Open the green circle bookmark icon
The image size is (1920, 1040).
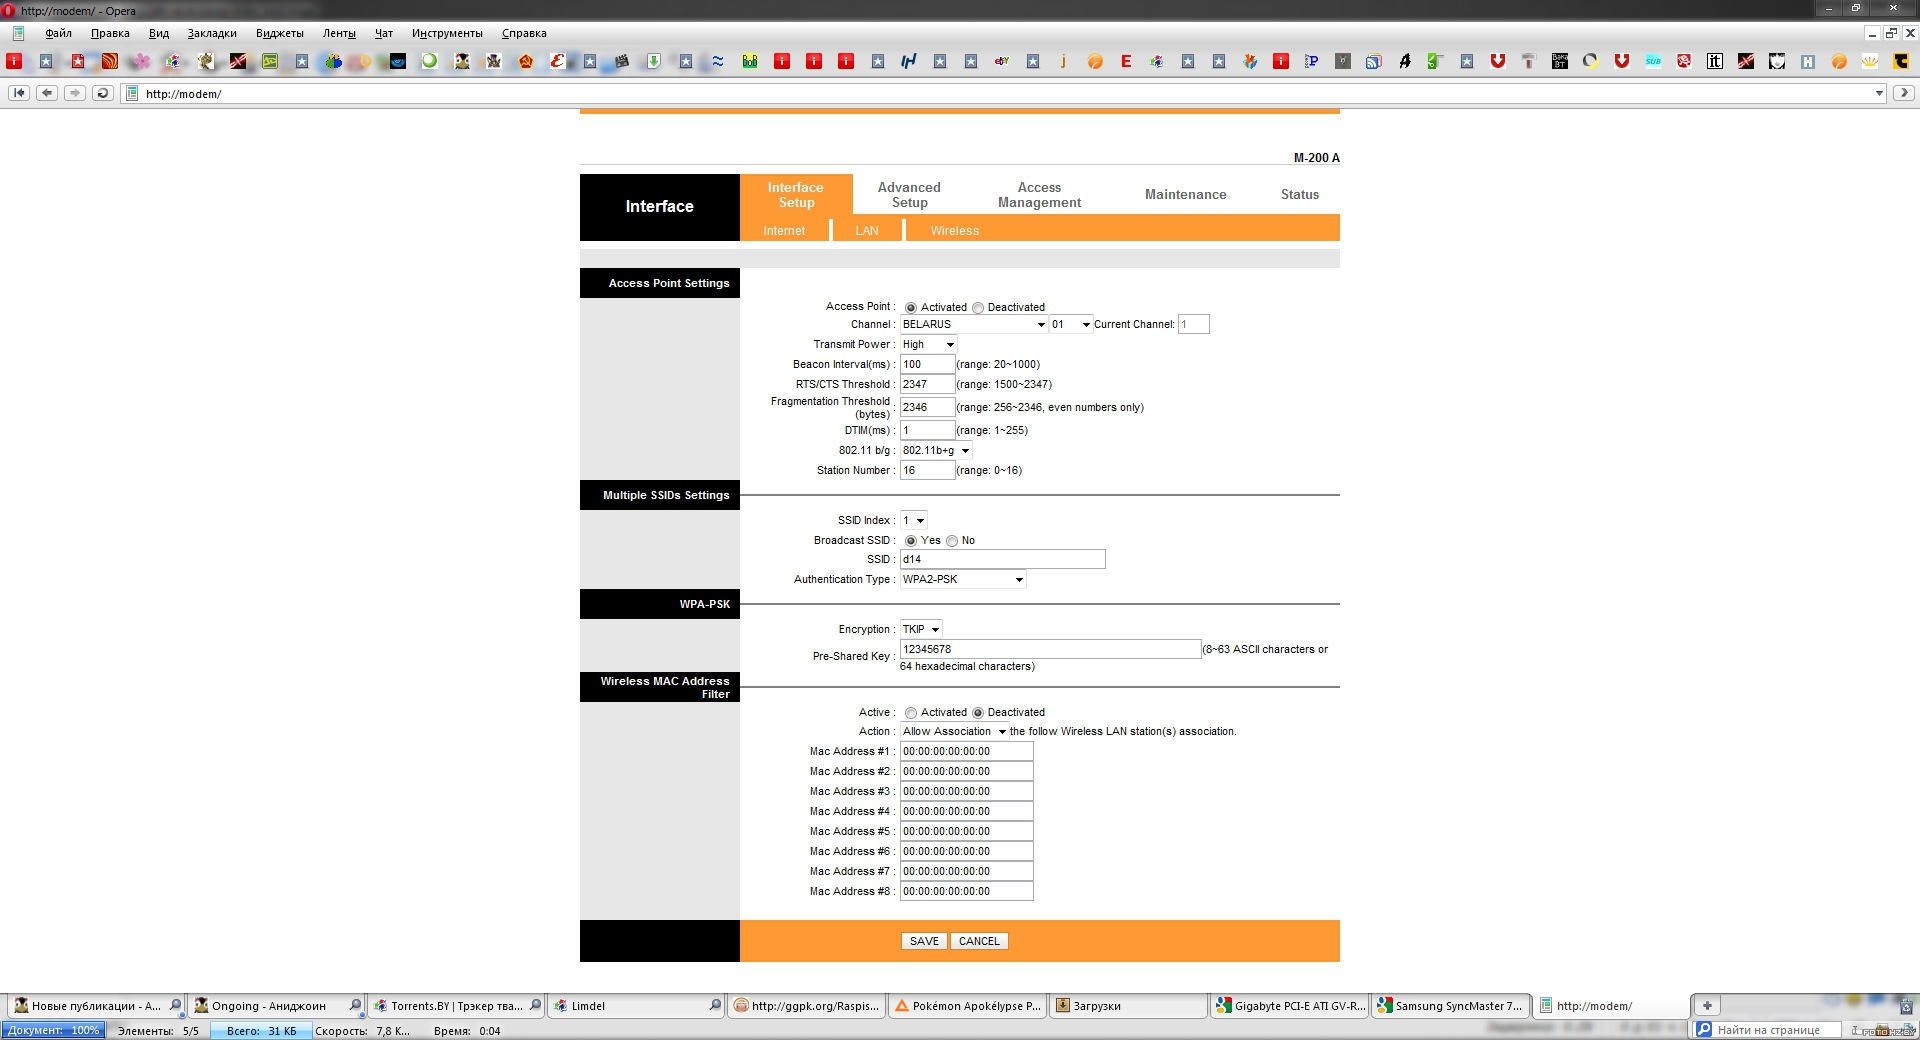(429, 61)
